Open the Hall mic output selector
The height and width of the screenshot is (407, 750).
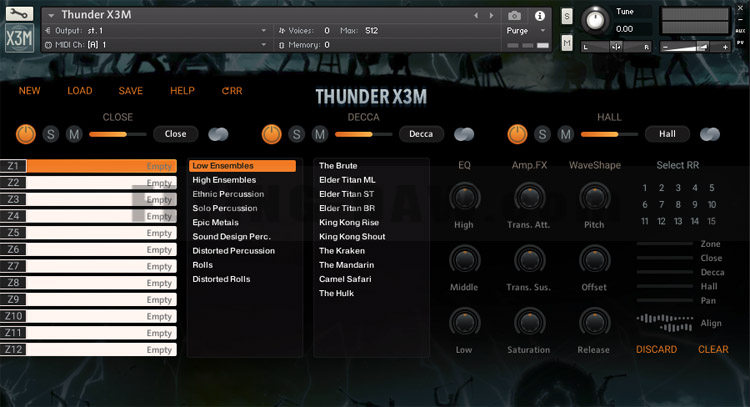click(x=667, y=134)
